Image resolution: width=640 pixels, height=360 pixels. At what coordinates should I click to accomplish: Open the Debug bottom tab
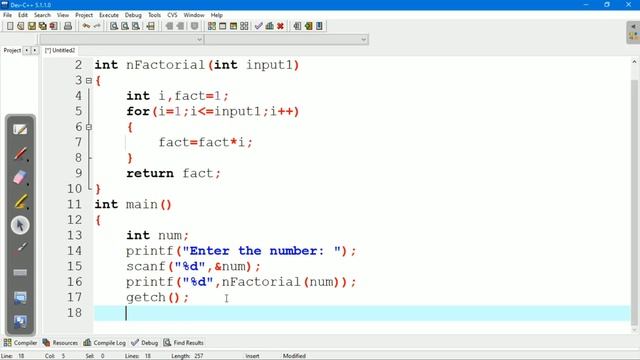[x=144, y=342]
